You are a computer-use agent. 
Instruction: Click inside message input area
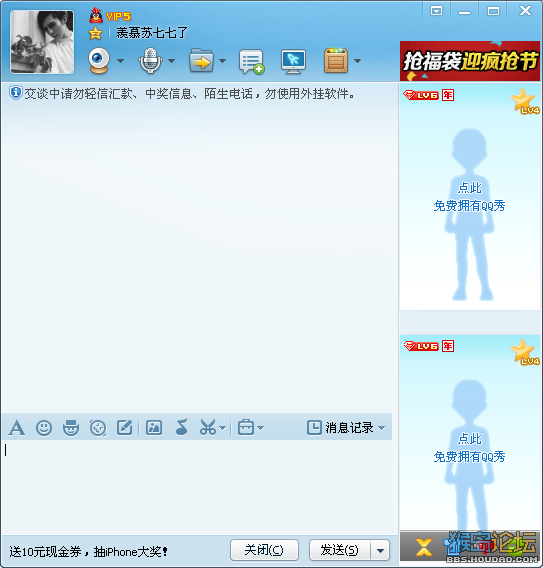point(197,486)
